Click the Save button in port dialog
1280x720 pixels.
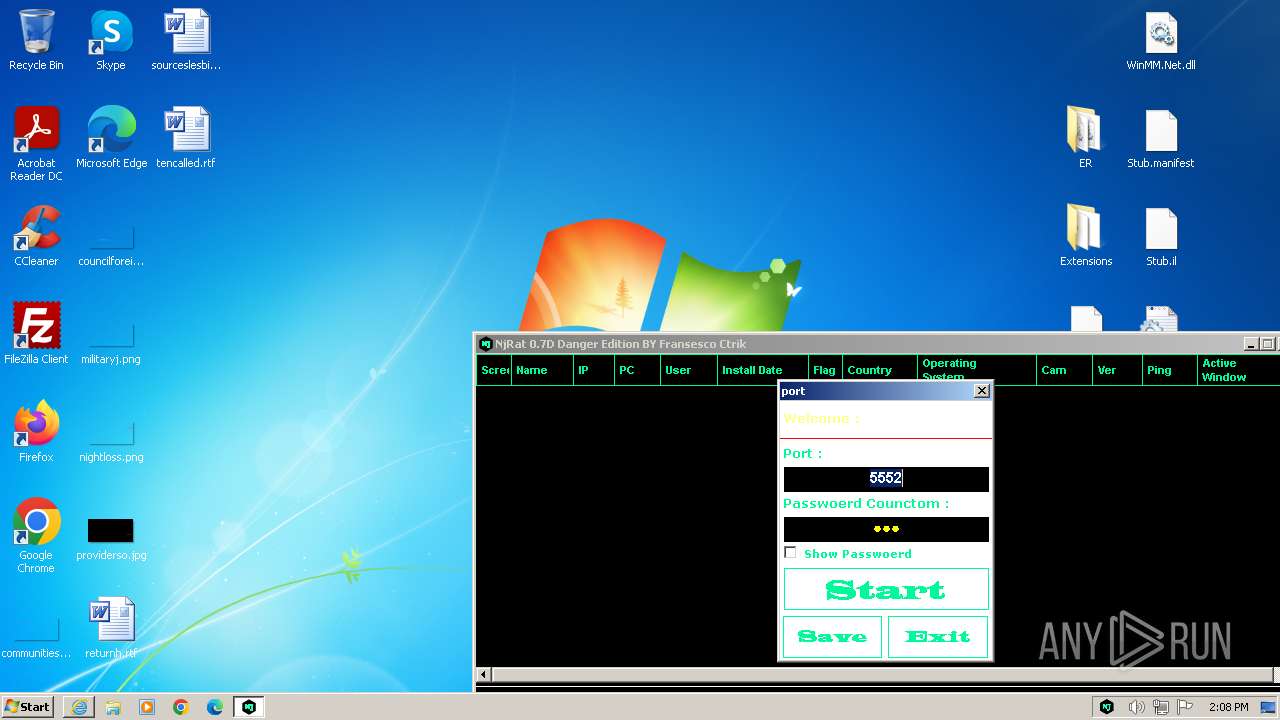pos(832,636)
